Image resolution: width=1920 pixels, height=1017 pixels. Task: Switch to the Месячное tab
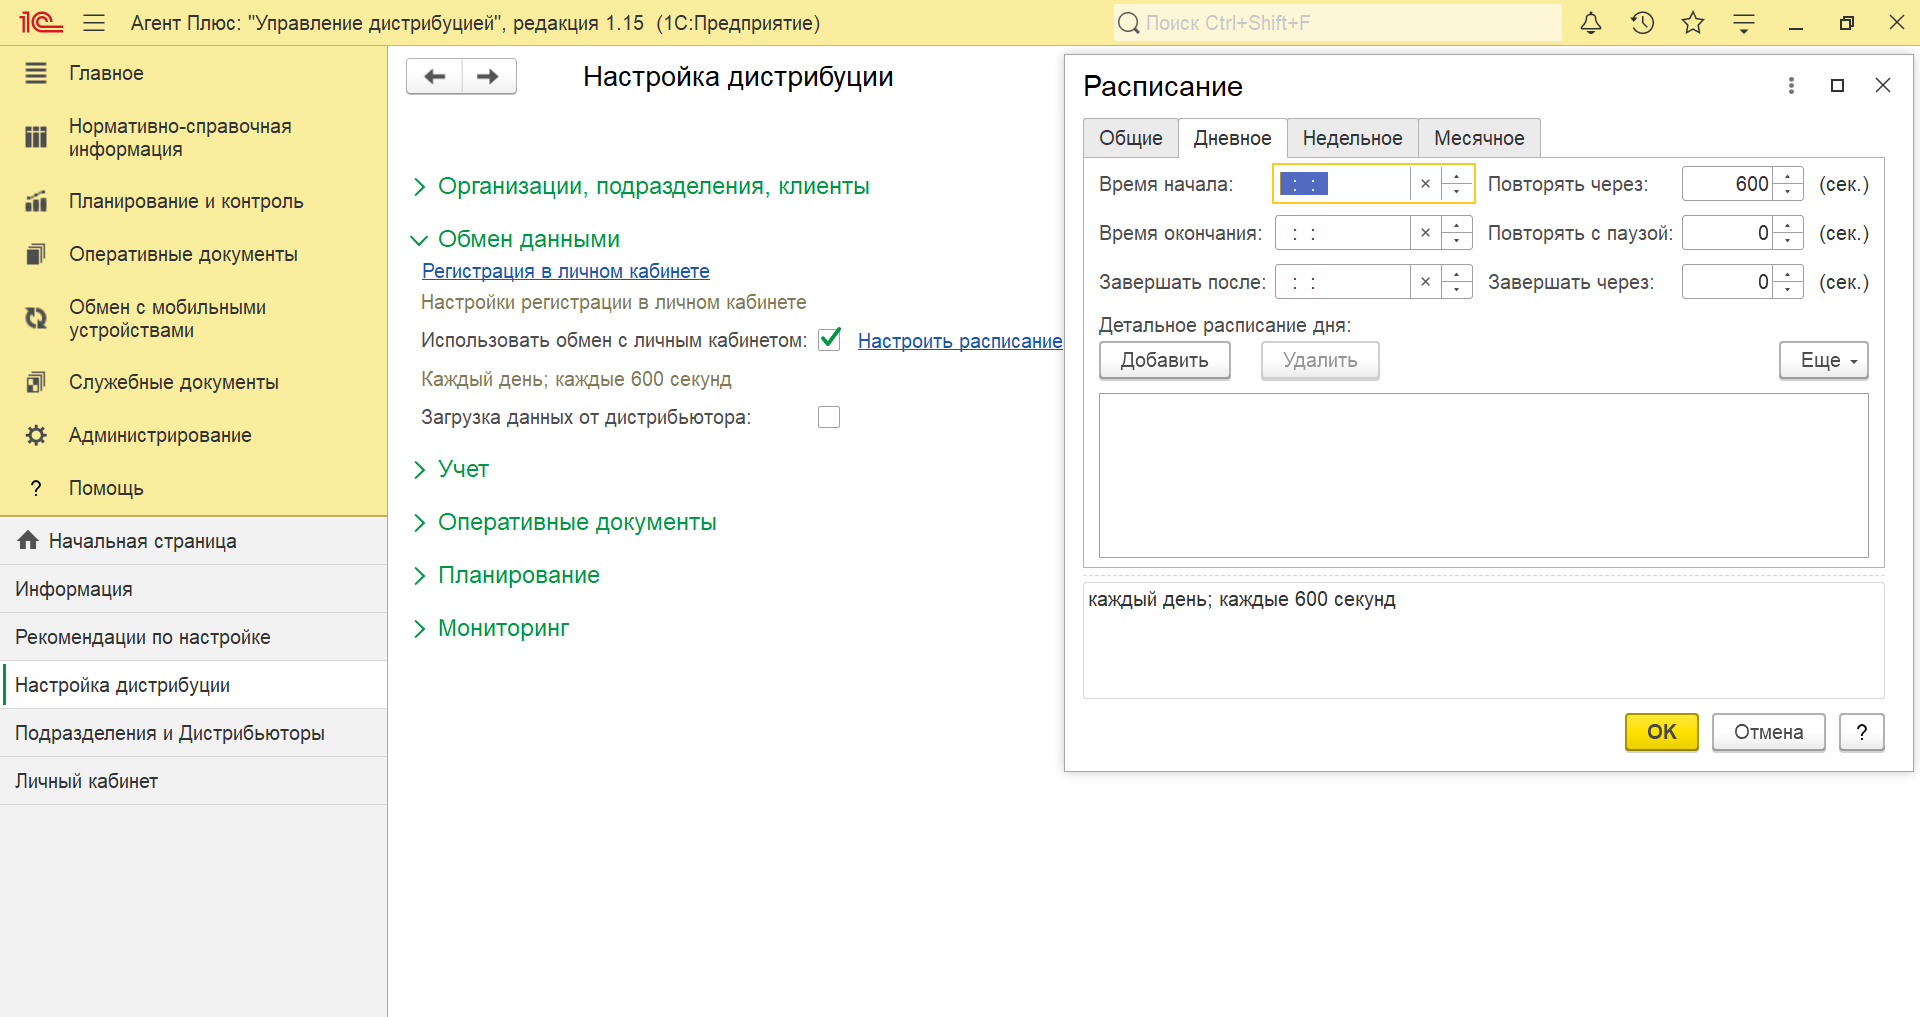[x=1479, y=138]
